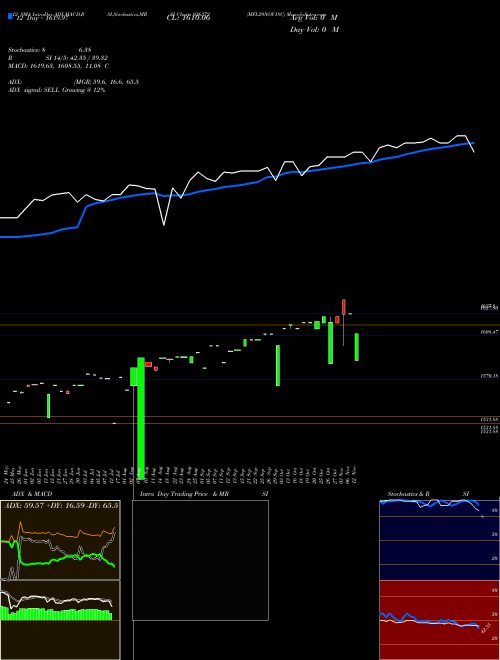Click the '1608.47' price axis label
Image resolution: width=500 pixels, height=660 pixels.
[x=489, y=332]
